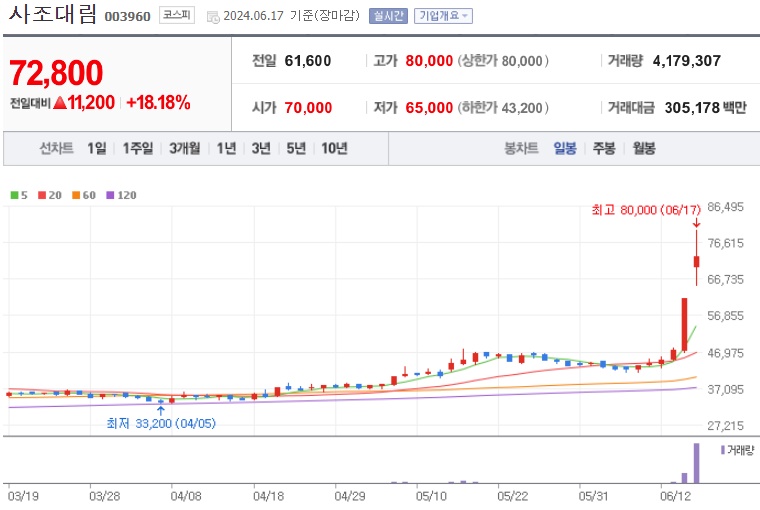Click the orange 60-day moving average swatch
Viewport: 760px width, 510px height.
pos(76,195)
